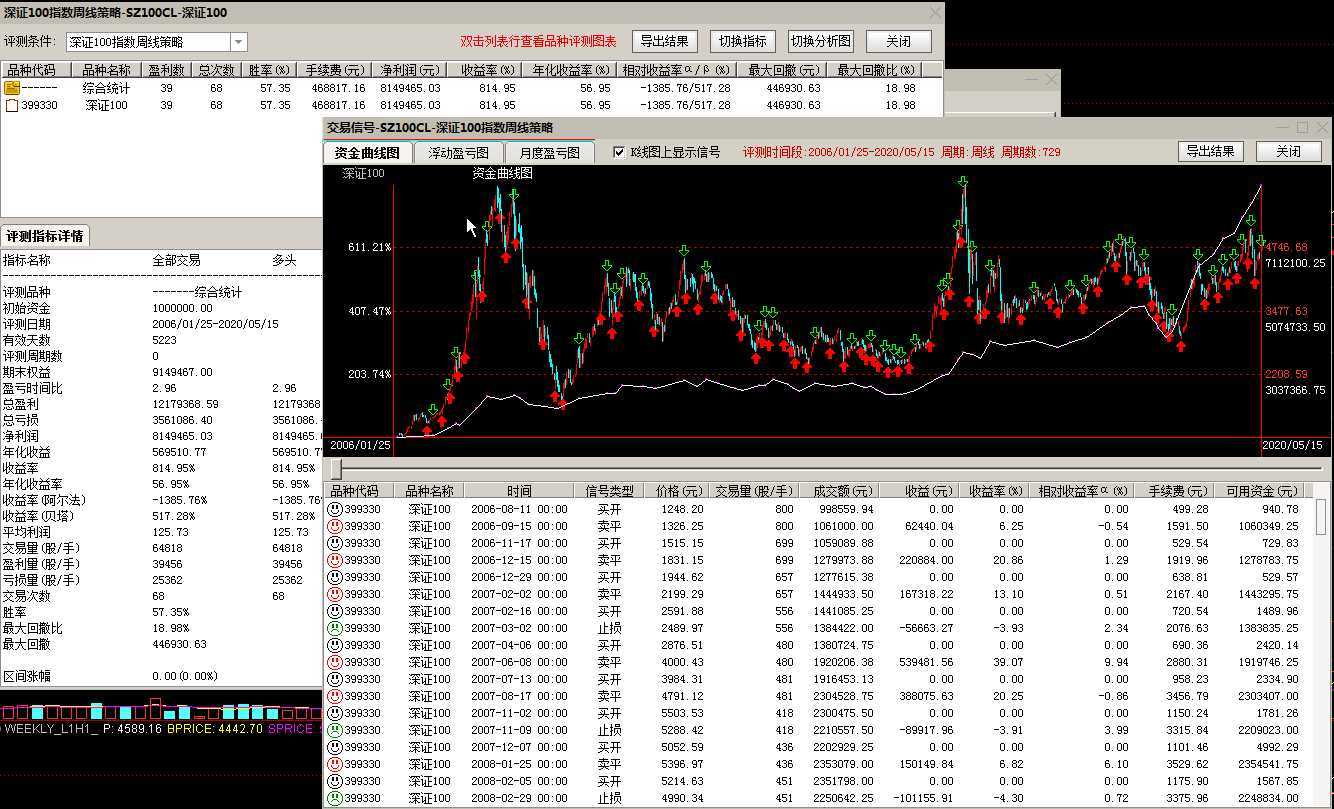Sort trades by 收益率(%) column header
Screen dimensions: 1334x809
(x=995, y=491)
